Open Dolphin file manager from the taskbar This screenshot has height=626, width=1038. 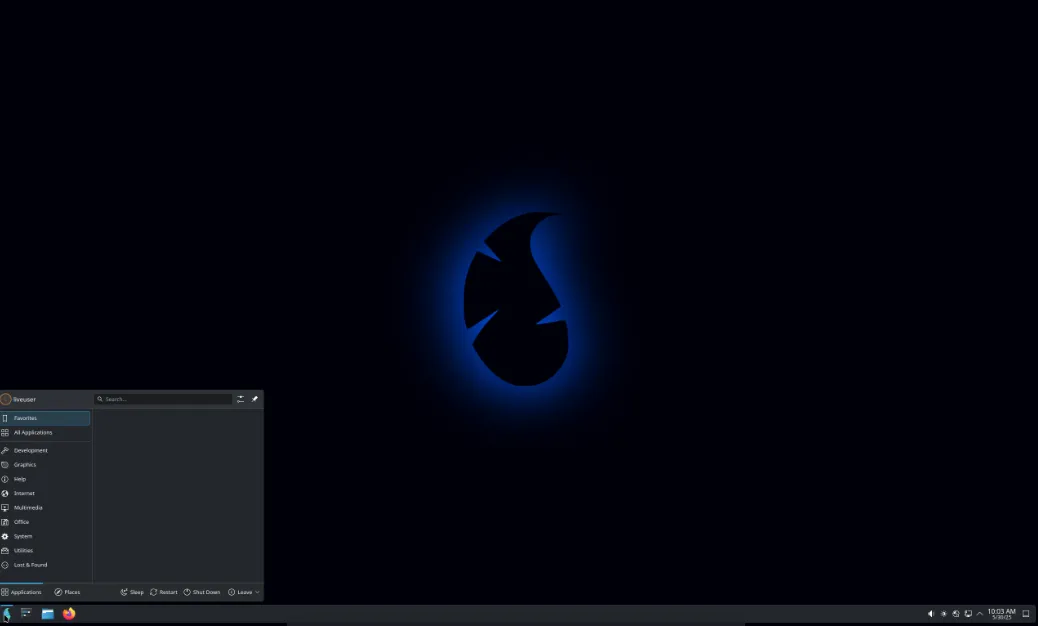point(46,613)
